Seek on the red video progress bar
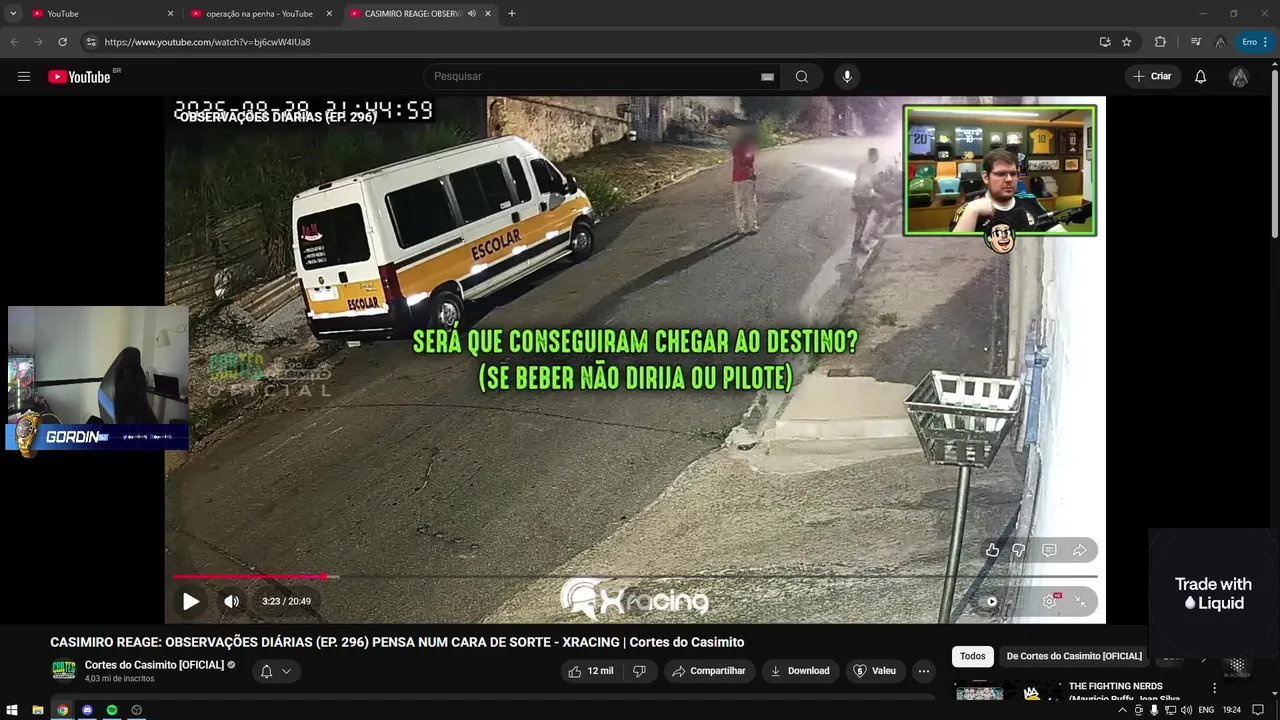The height and width of the screenshot is (720, 1280). click(x=635, y=576)
